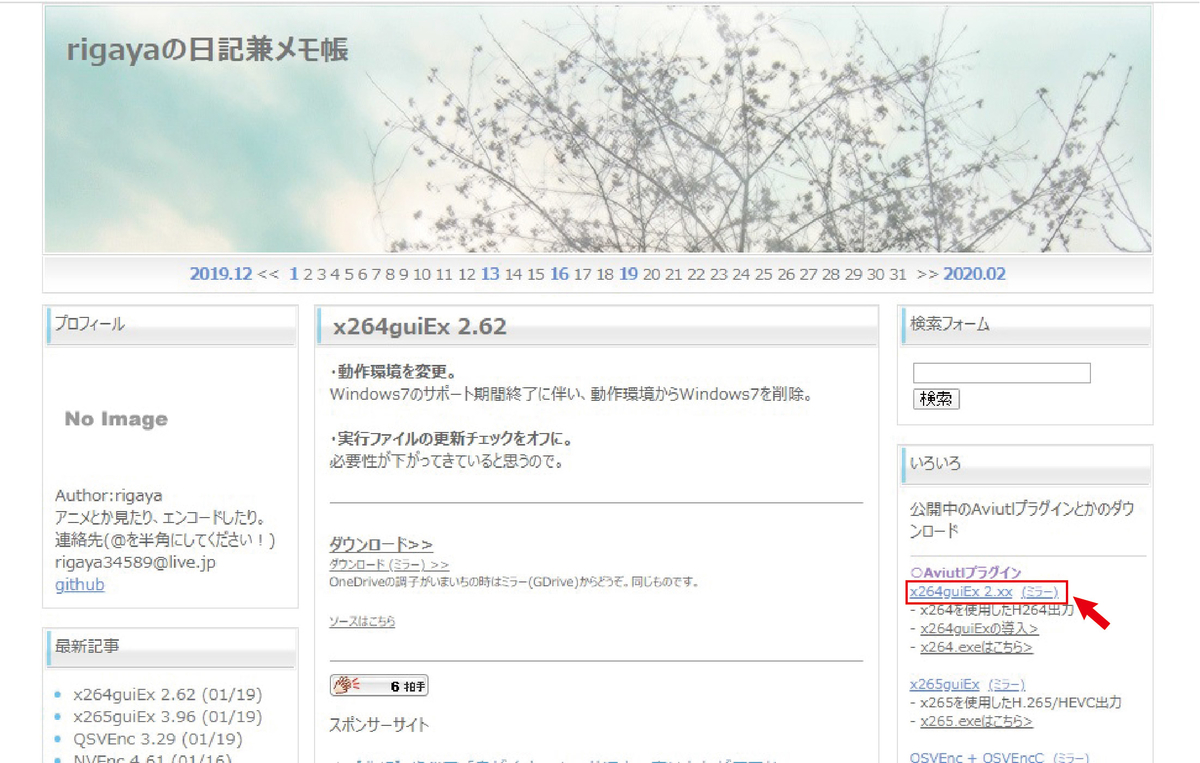Click the 検索 search button
The image size is (1200, 763).
pos(936,398)
